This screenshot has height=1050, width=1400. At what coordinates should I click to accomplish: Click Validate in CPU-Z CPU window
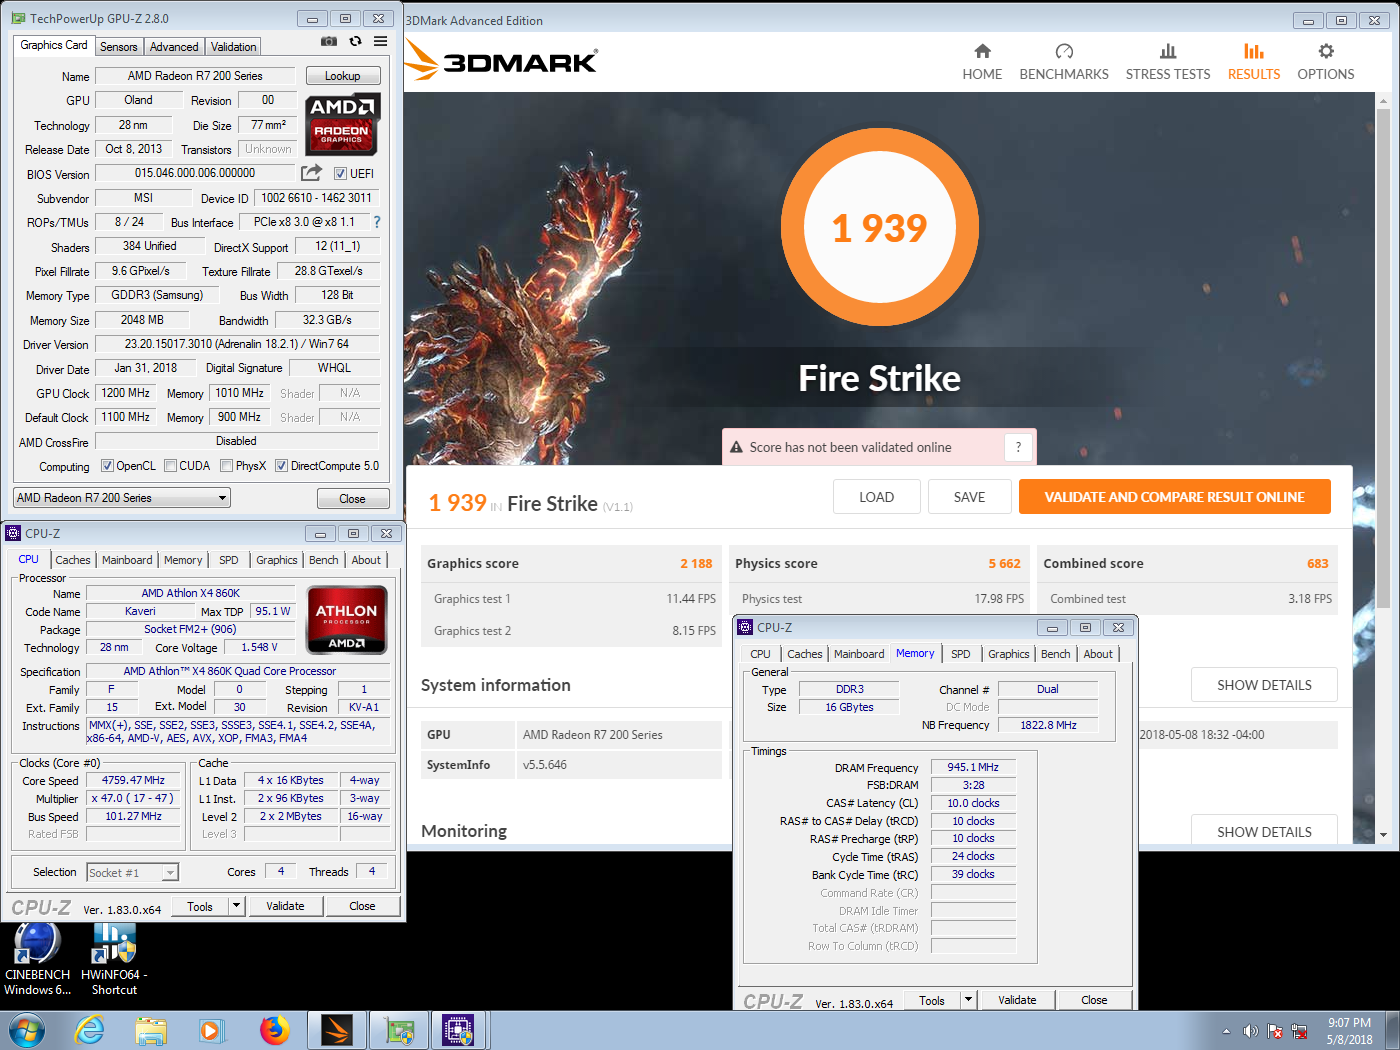tap(285, 906)
